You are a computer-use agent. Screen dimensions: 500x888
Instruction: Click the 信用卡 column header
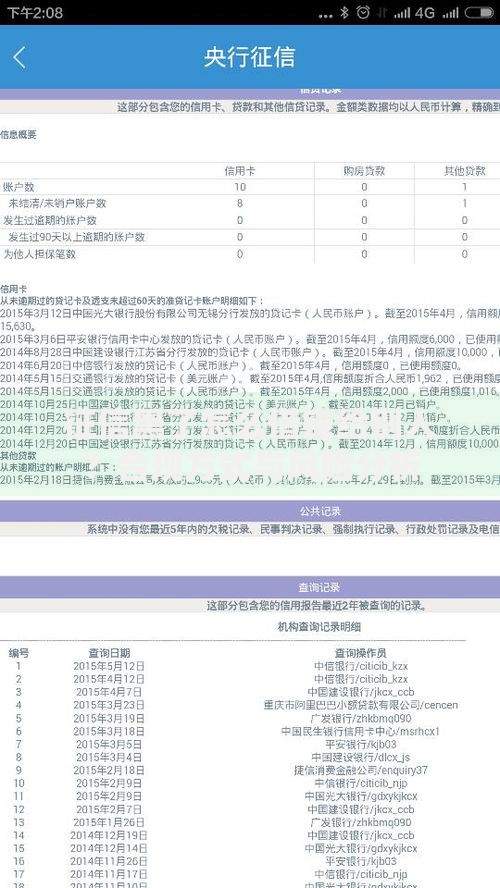[240, 171]
